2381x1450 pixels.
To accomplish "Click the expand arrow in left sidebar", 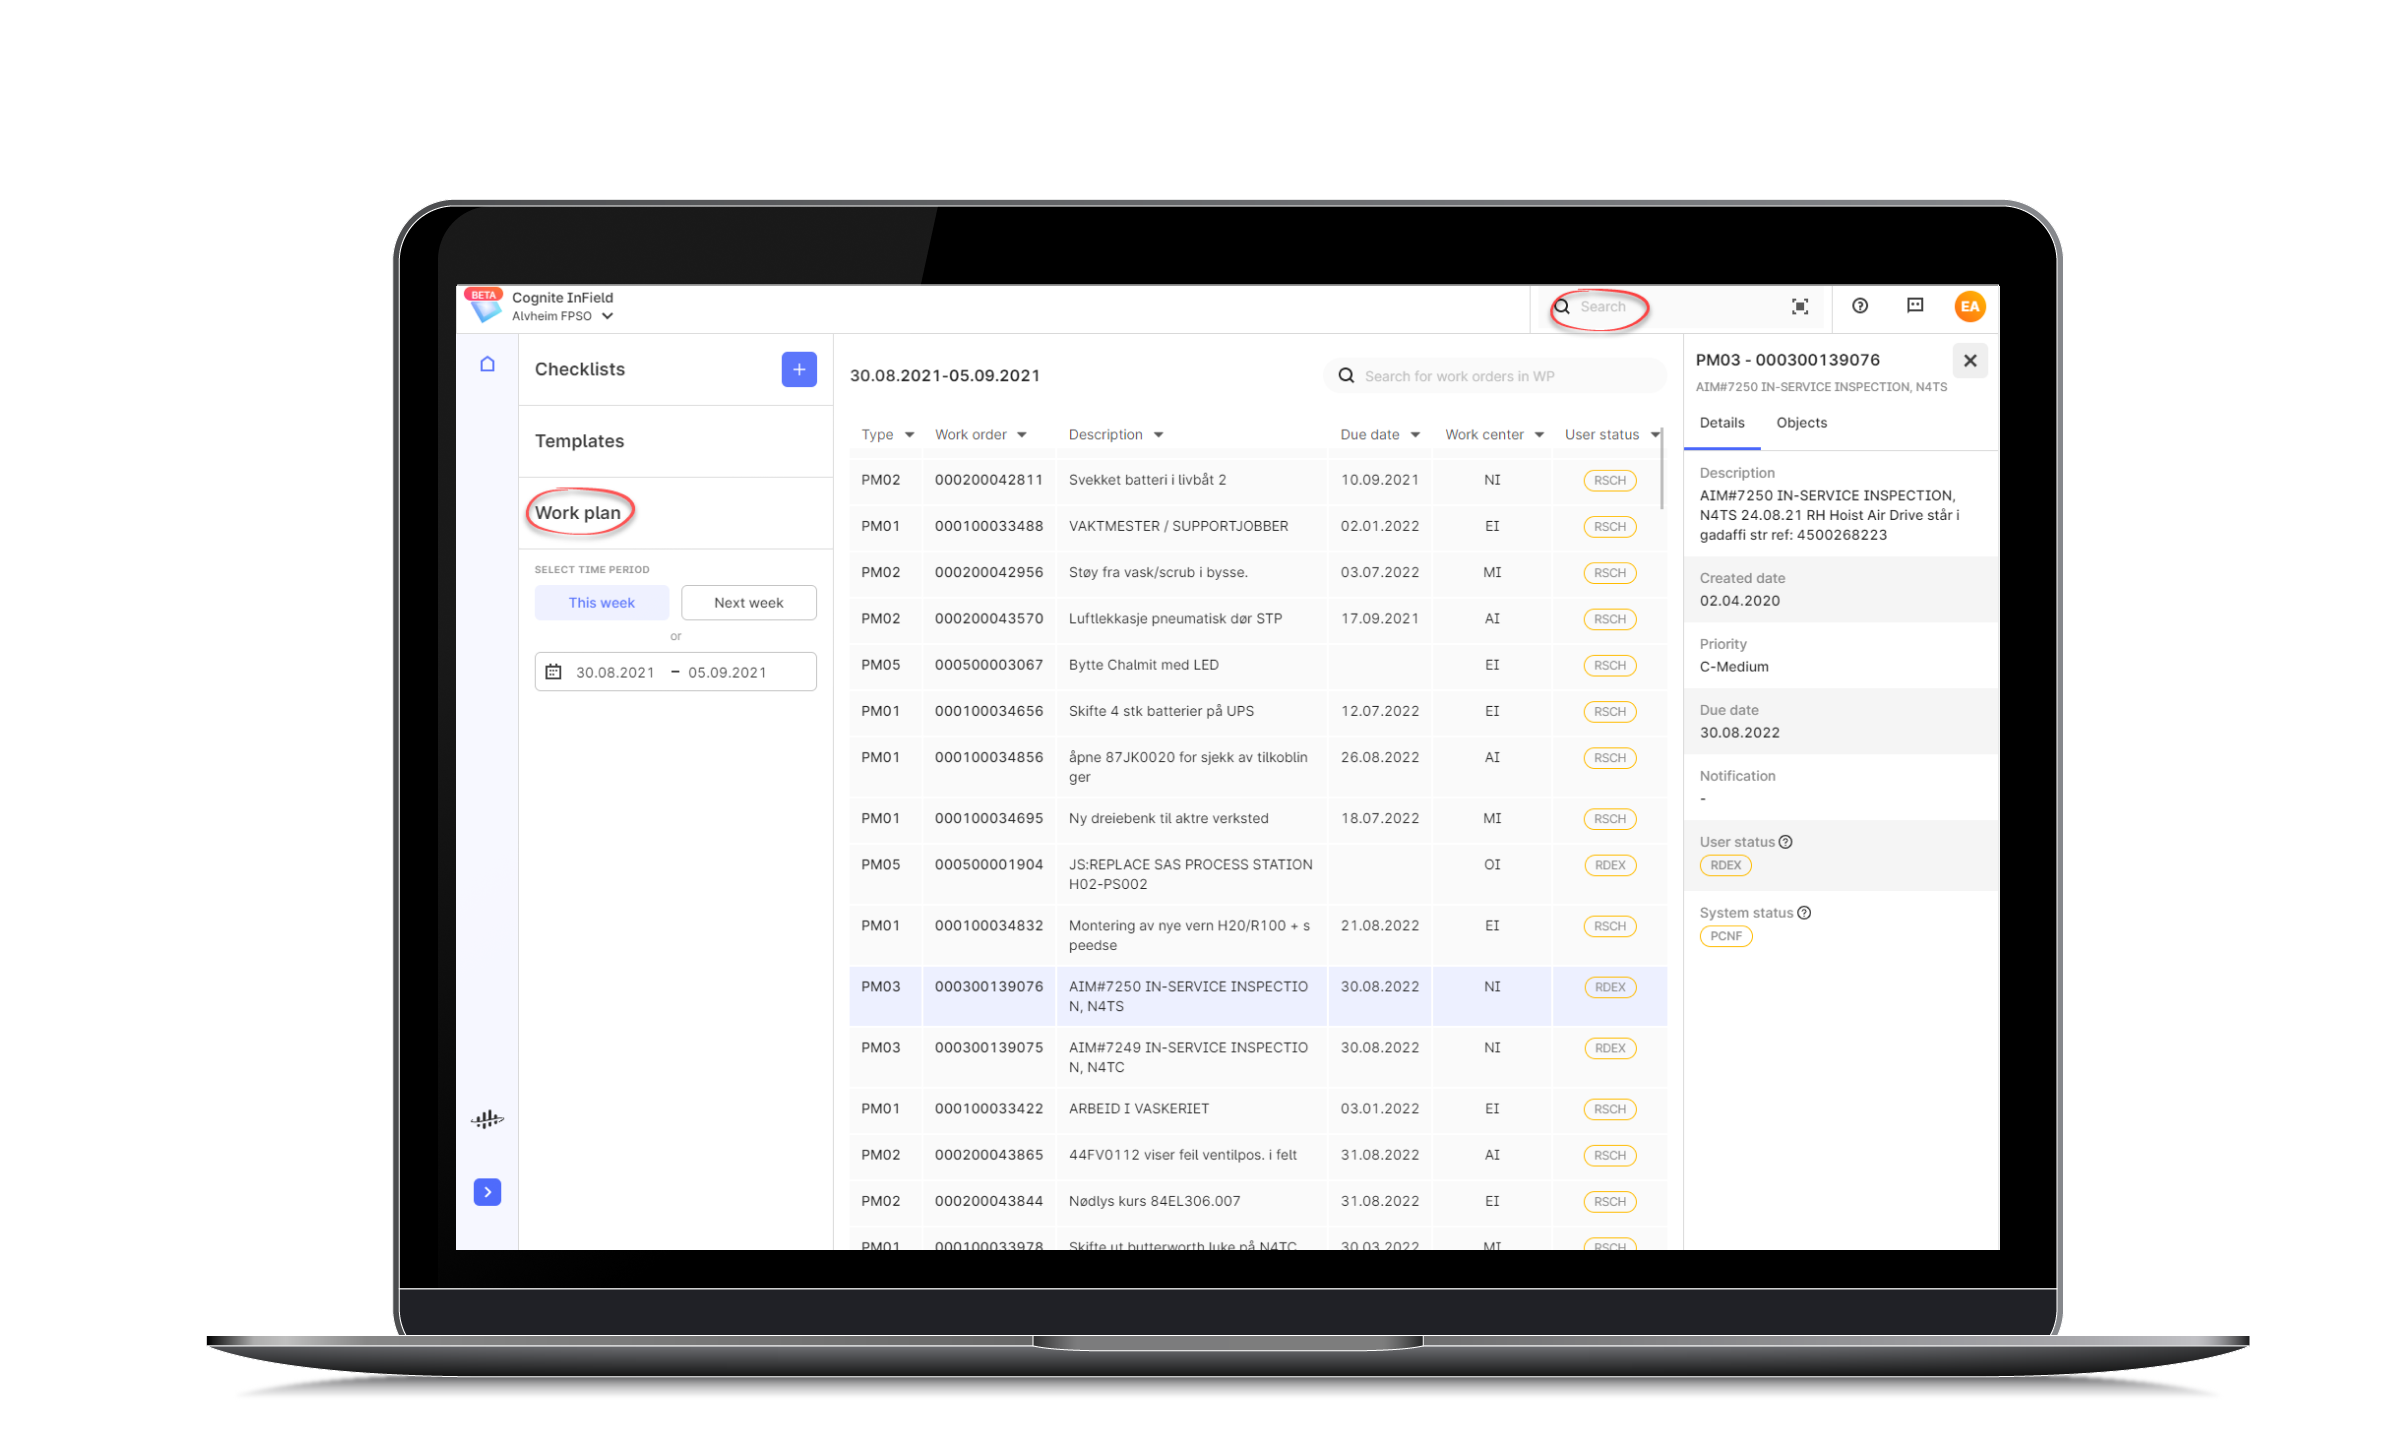I will pos(488,1190).
